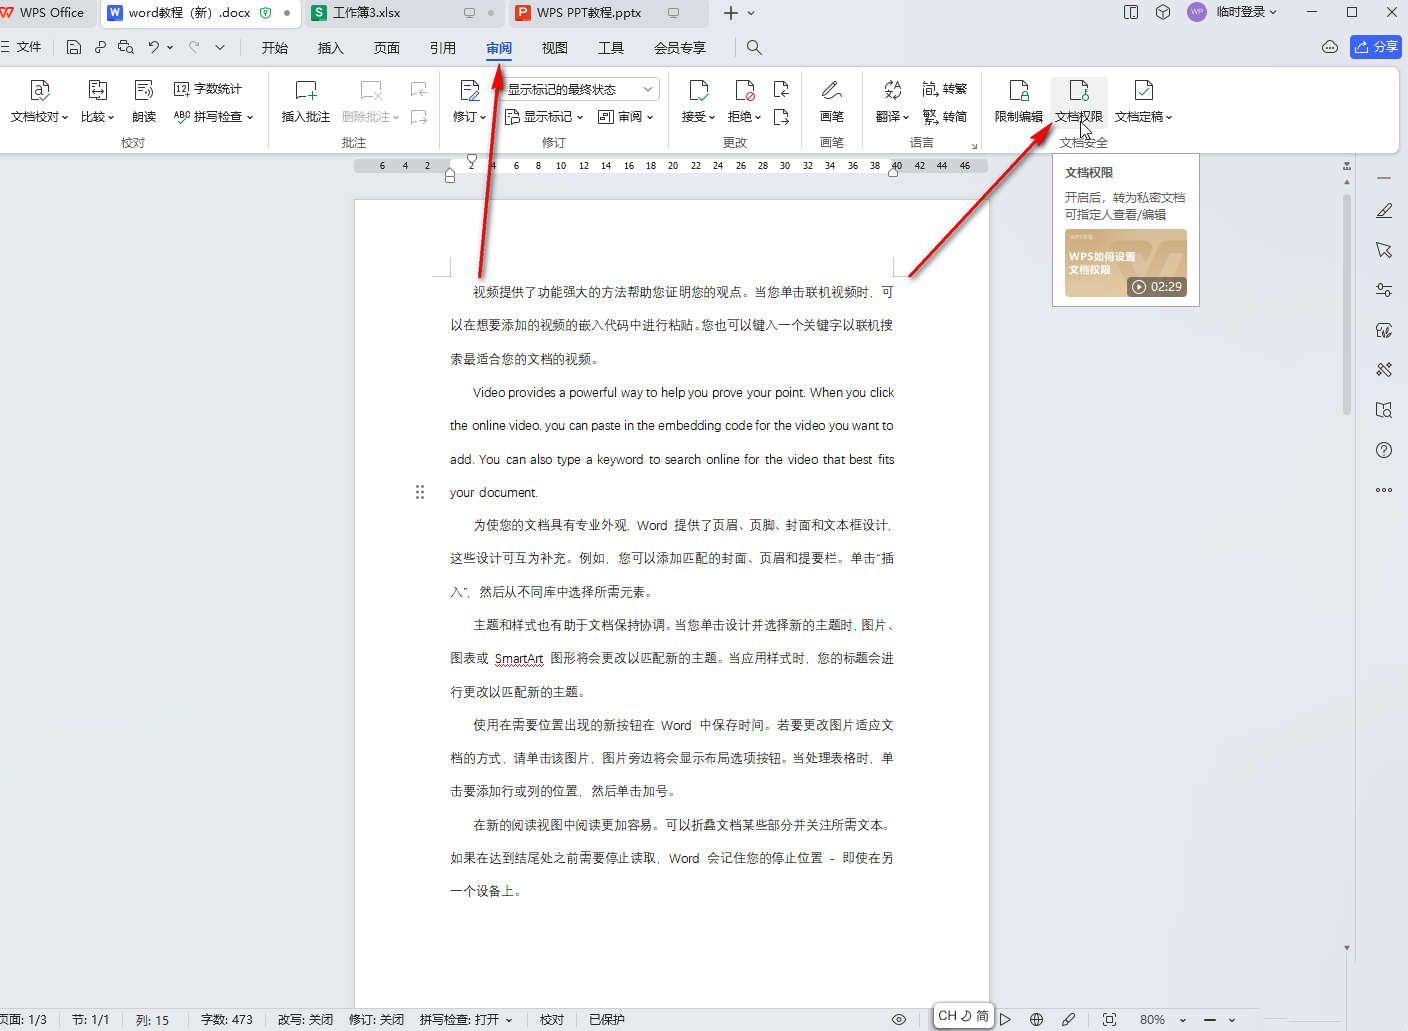Screen dimensions: 1408x1031
Task: Expand the 显示标记 dropdown
Action: click(x=580, y=117)
